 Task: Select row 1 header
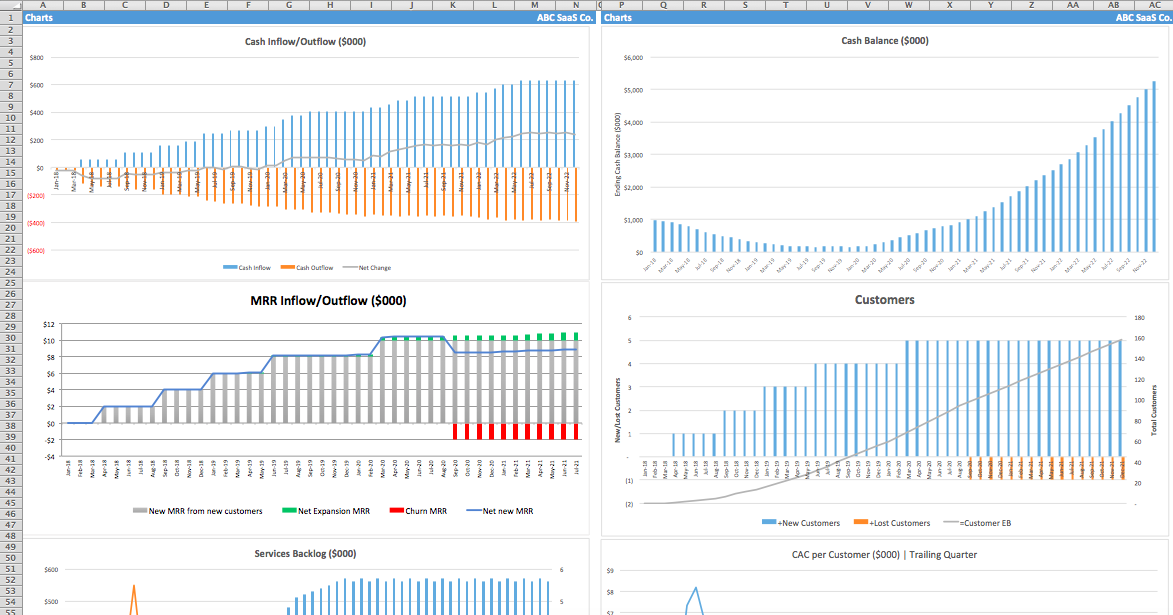10,17
